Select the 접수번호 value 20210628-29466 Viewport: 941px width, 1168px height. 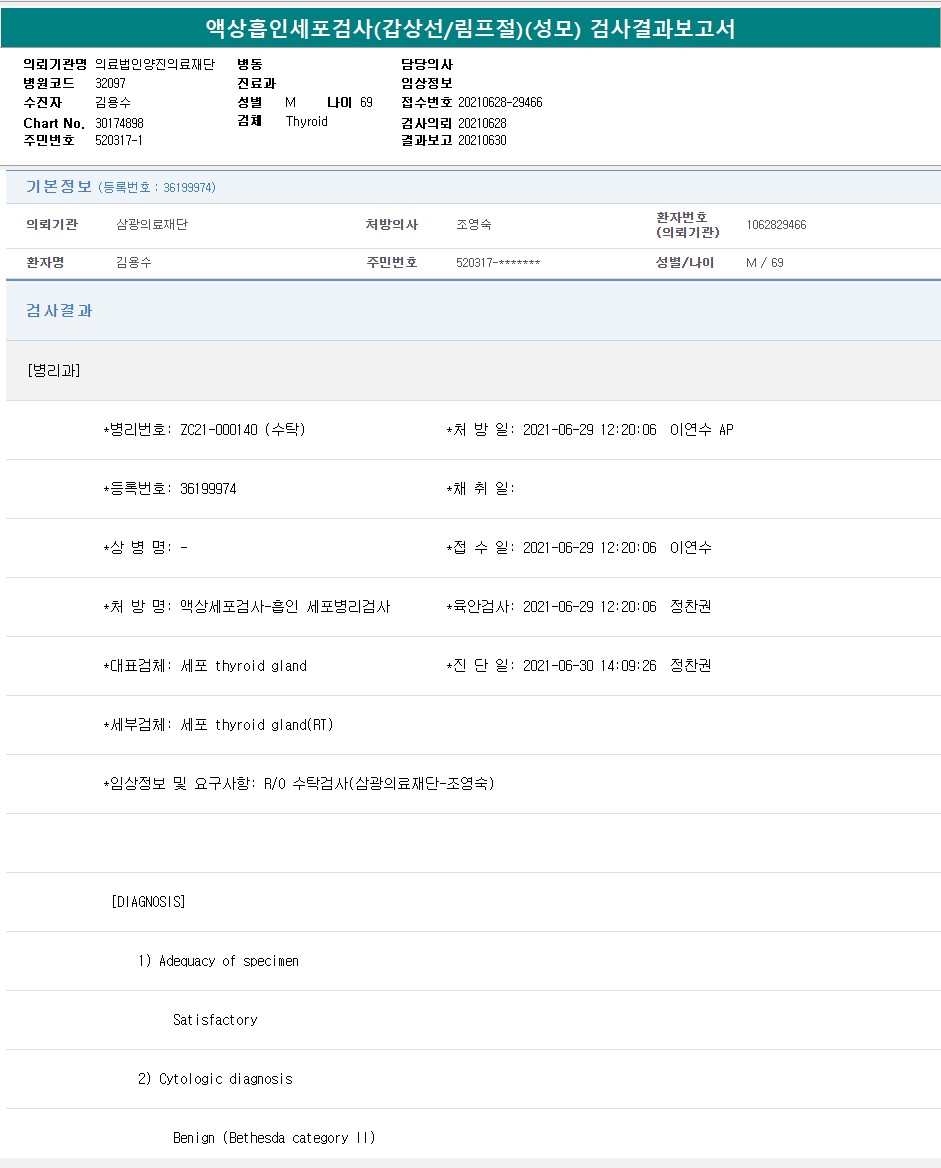500,103
